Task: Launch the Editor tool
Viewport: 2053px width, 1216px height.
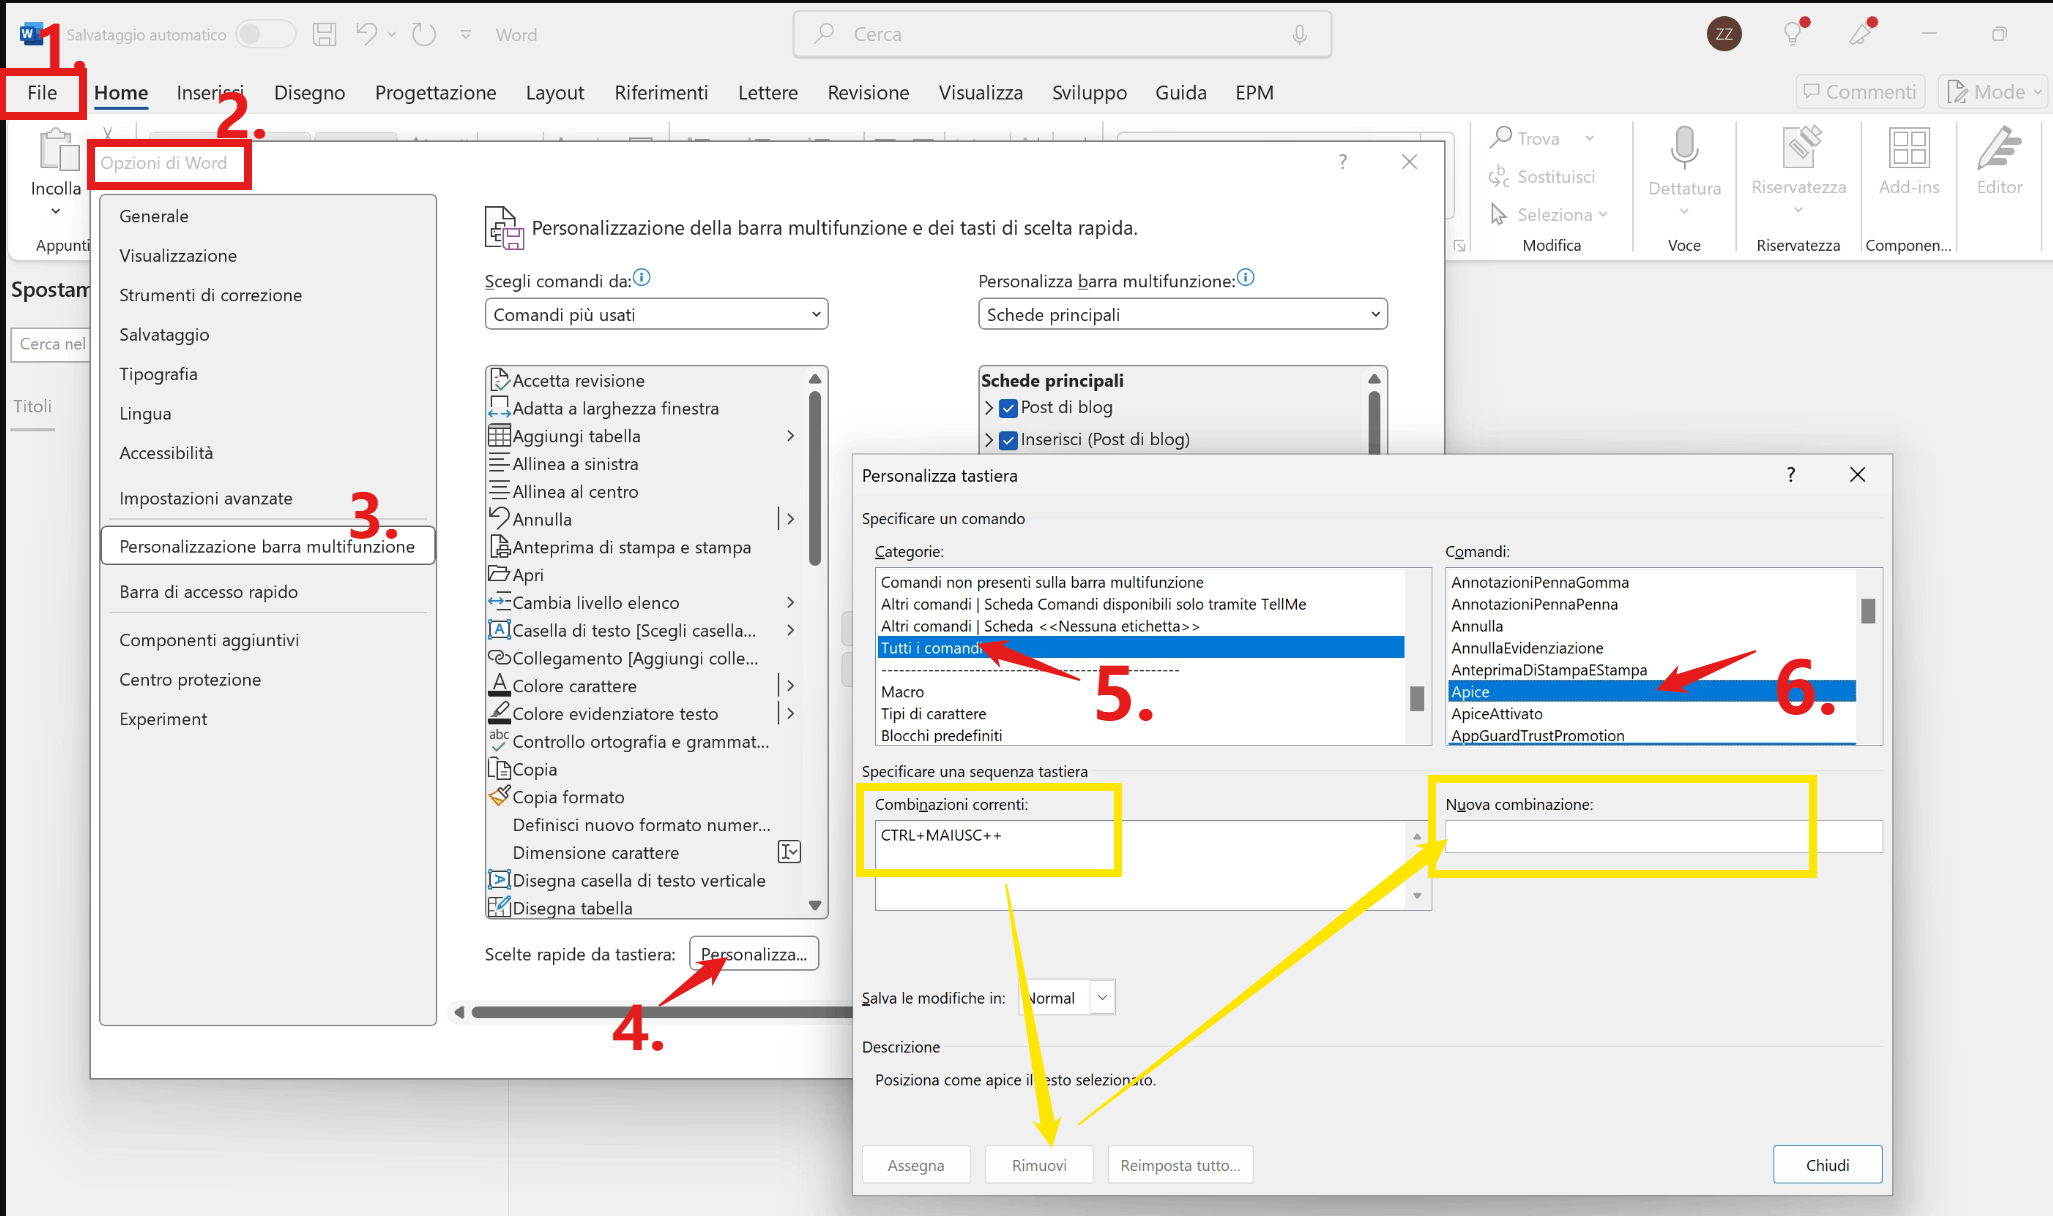Action: [1999, 147]
